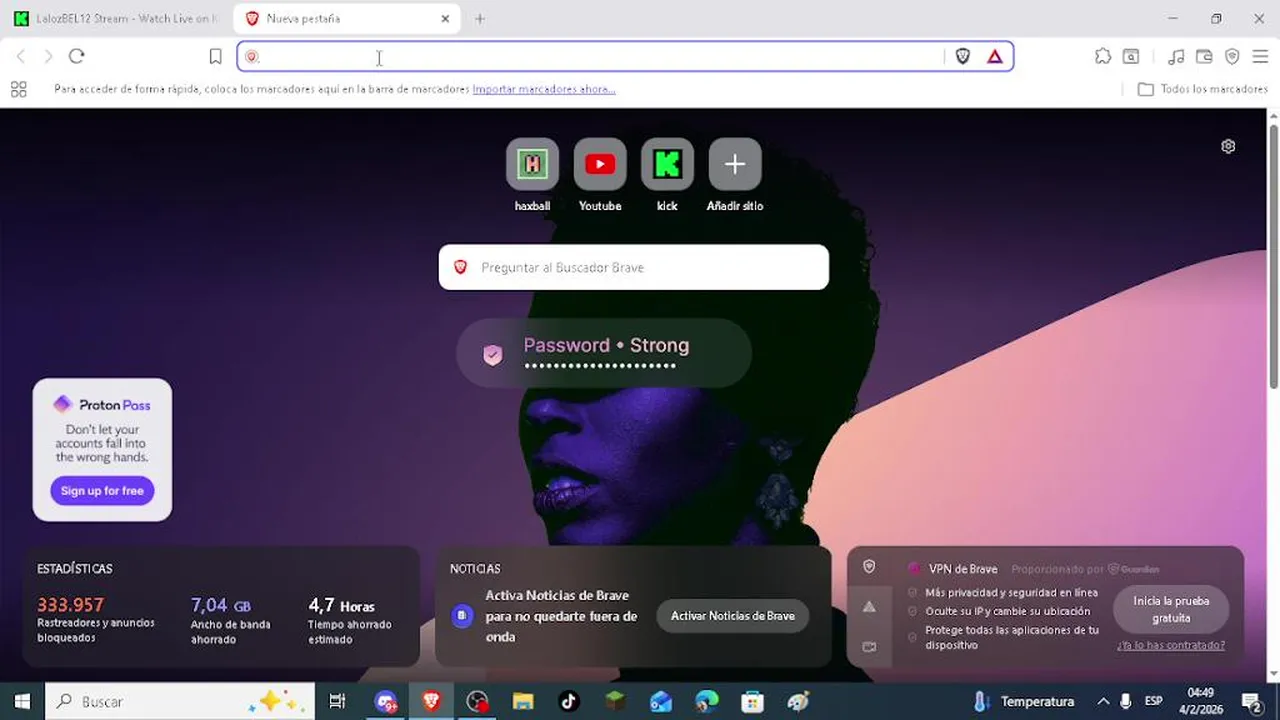The width and height of the screenshot is (1280, 720).
Task: Open Brave Rewards triangle icon
Action: point(995,57)
